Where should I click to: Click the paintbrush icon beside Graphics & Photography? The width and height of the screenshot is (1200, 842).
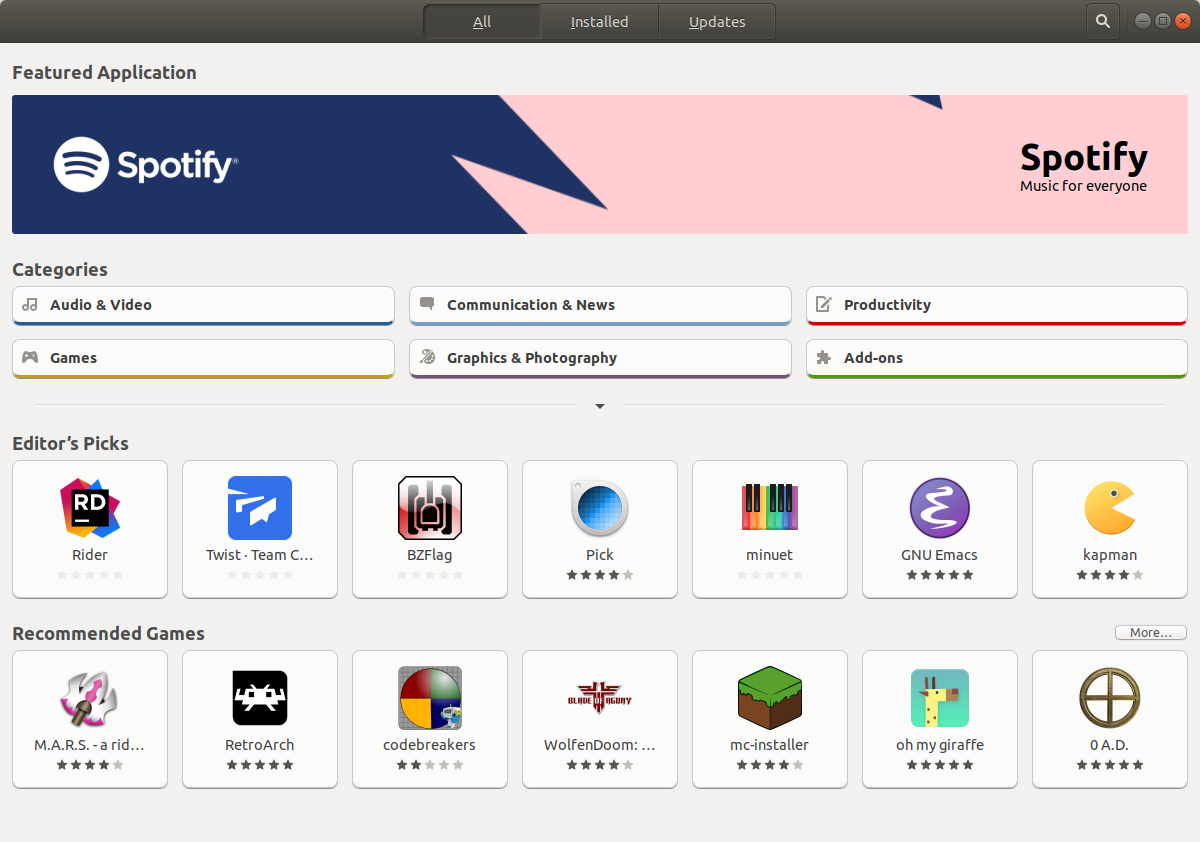pos(427,357)
